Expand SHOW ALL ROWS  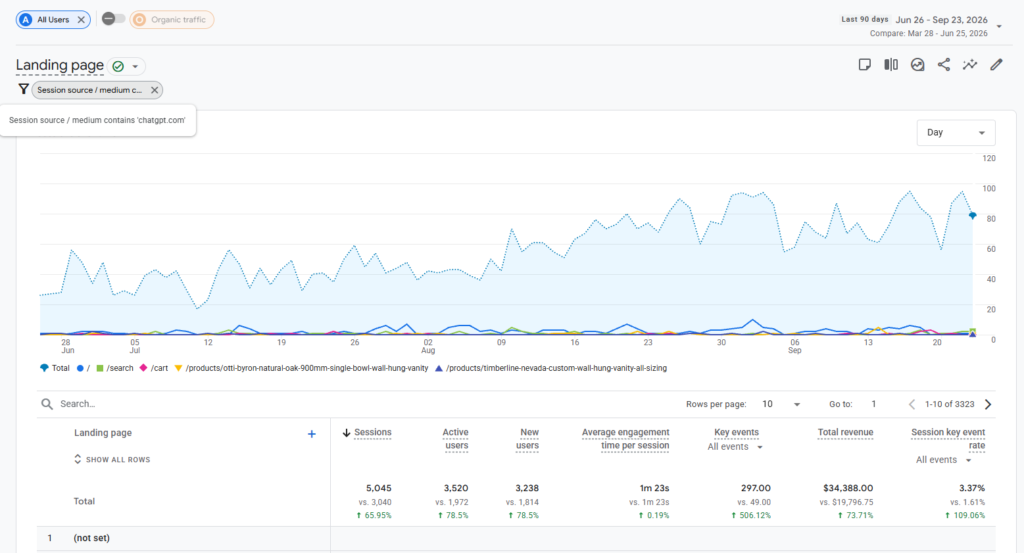pyautogui.click(x=112, y=460)
